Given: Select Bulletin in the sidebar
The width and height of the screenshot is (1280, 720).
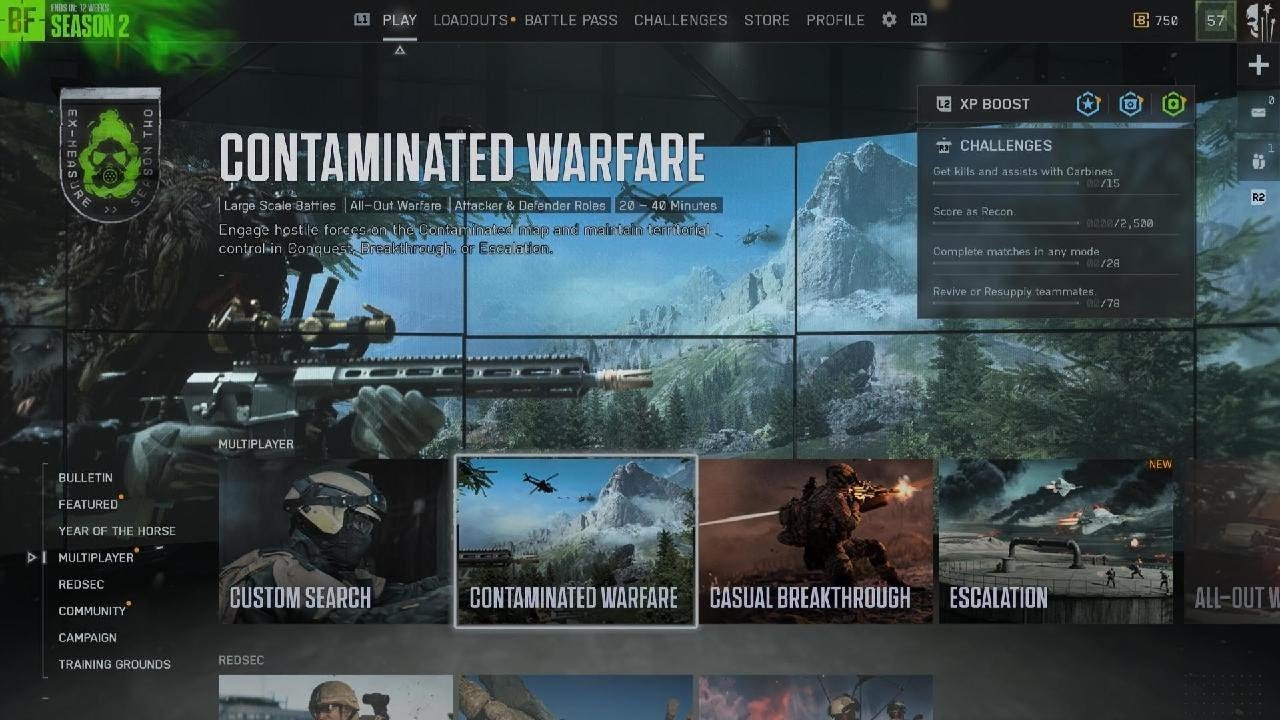Looking at the screenshot, I should click(x=85, y=478).
